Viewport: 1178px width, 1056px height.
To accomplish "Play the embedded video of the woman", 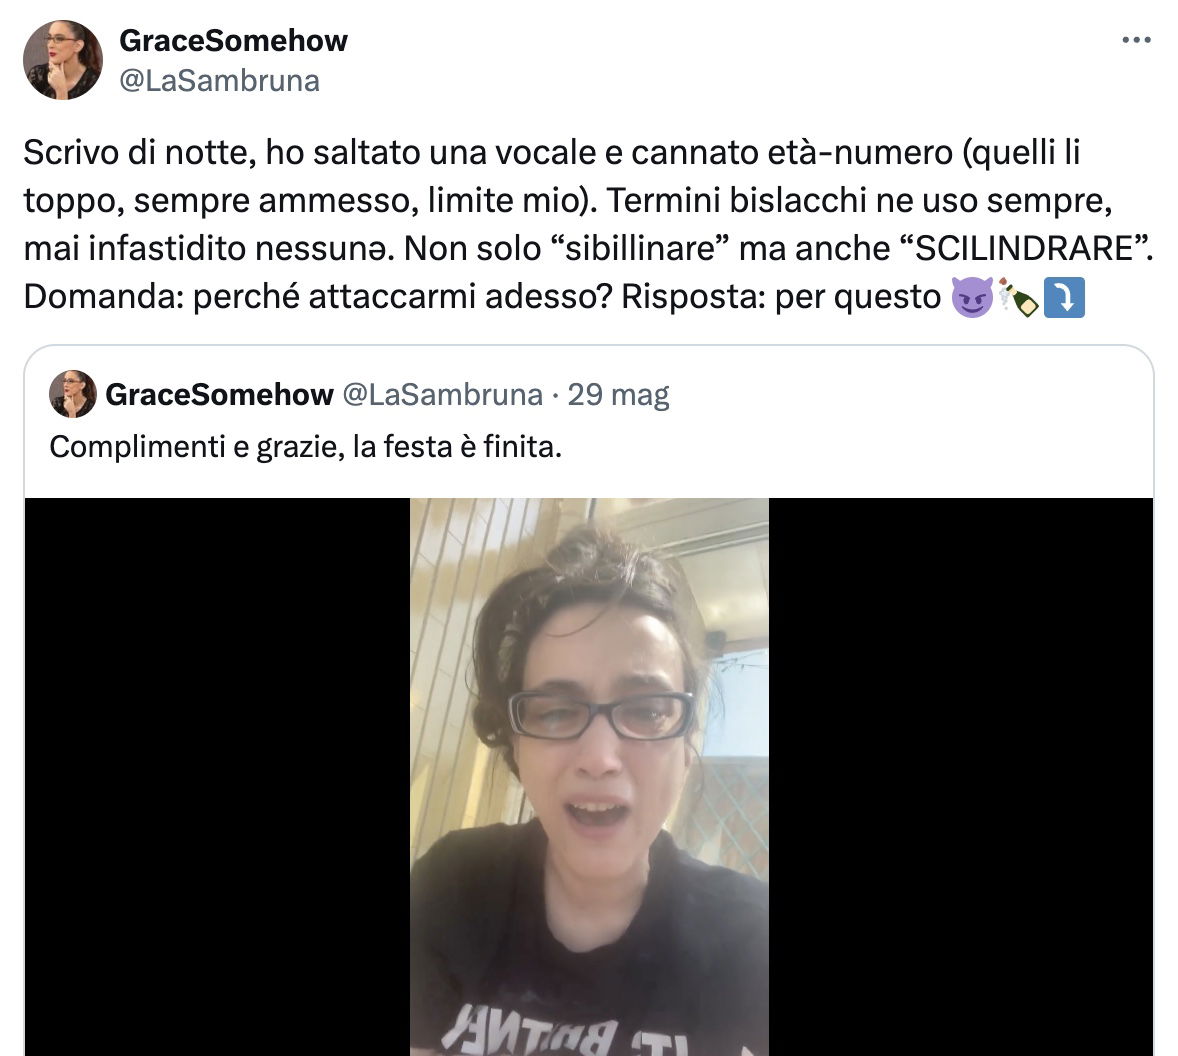I will pos(589,777).
